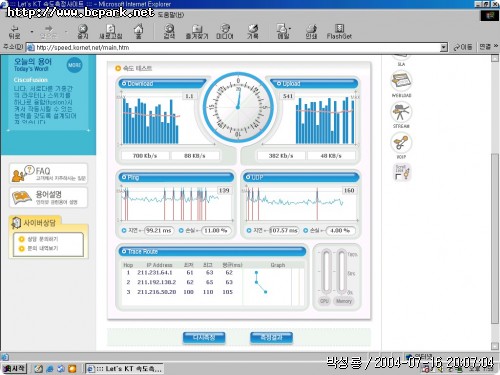Click the upload value "382 Kb/s"
Screen dimensions: 500x375
281,156
